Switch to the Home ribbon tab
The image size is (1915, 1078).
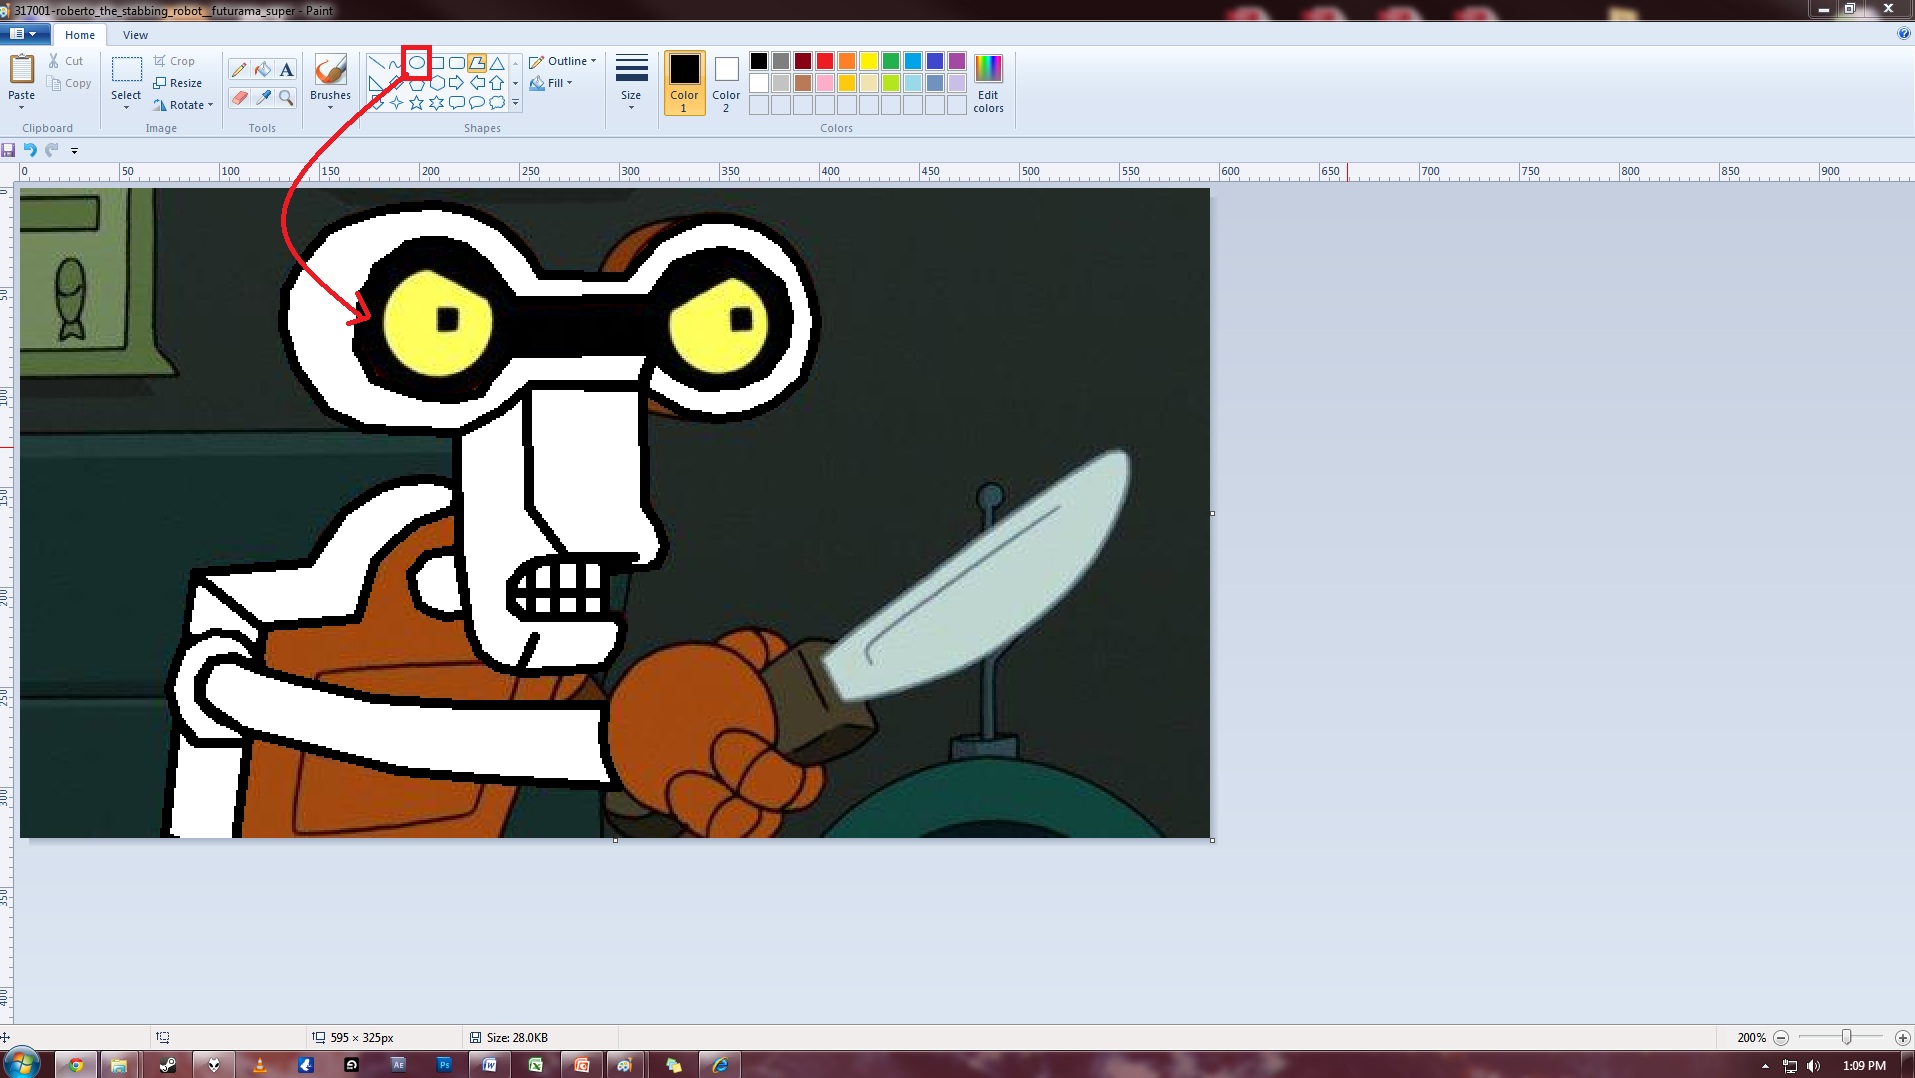(x=80, y=35)
